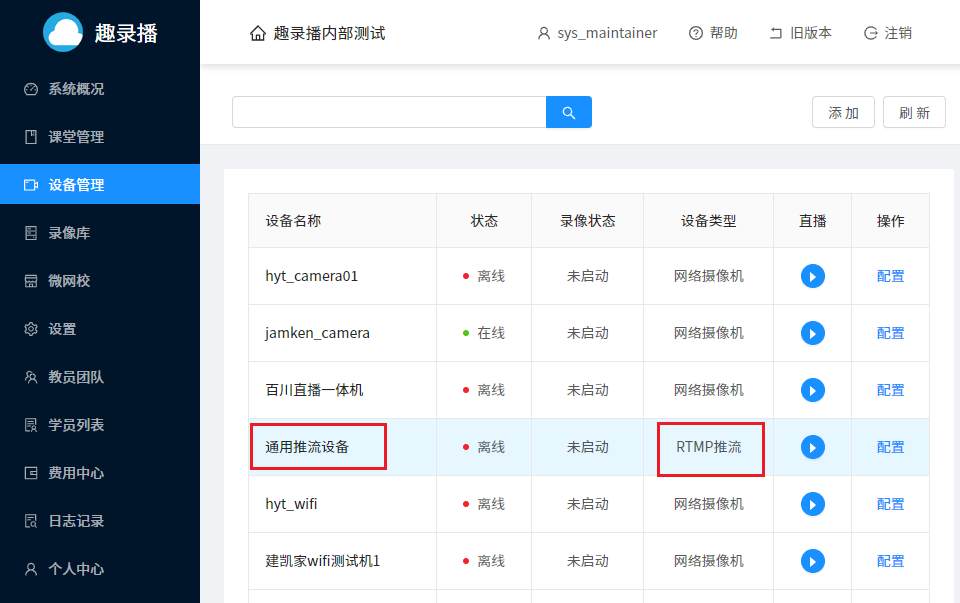The height and width of the screenshot is (603, 960).
Task: Click the 直播 column header
Action: pos(812,221)
